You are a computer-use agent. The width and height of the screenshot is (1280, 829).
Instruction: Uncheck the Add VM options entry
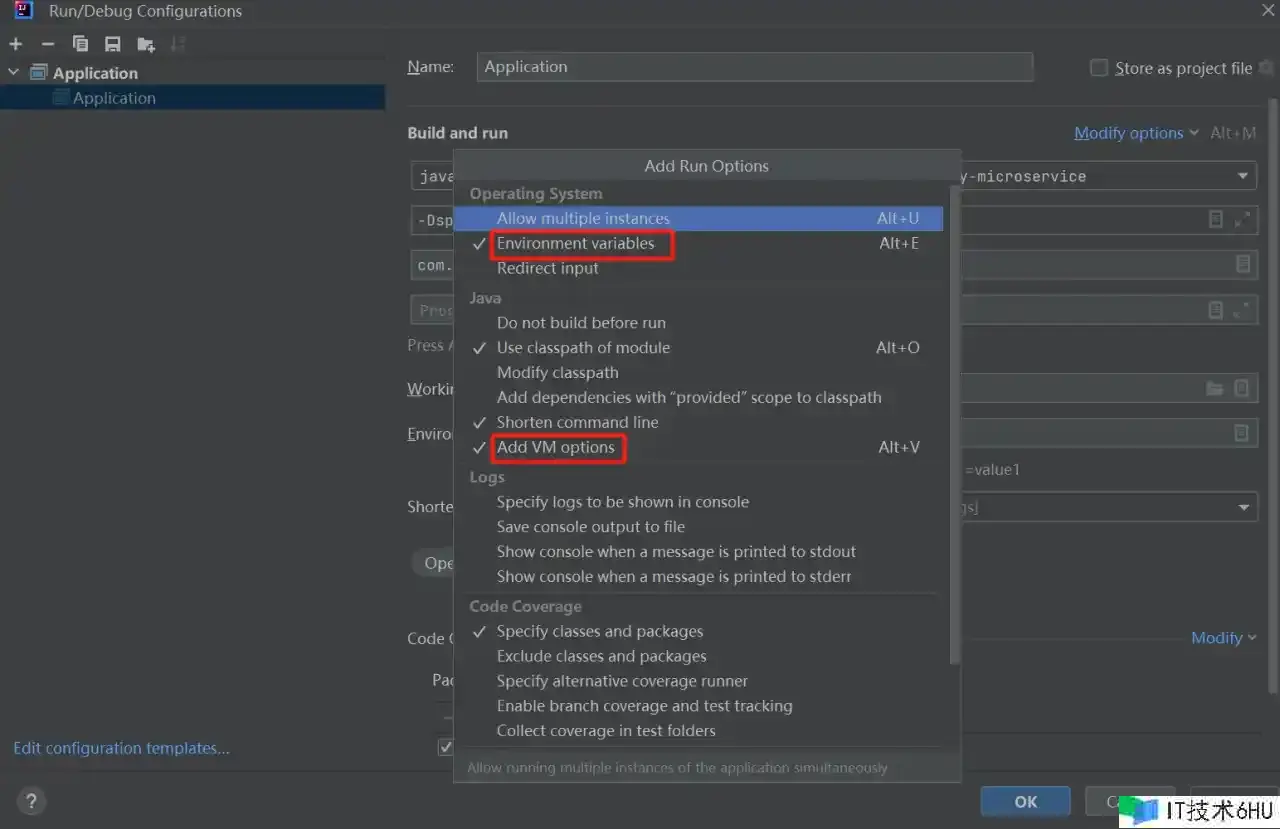point(555,447)
